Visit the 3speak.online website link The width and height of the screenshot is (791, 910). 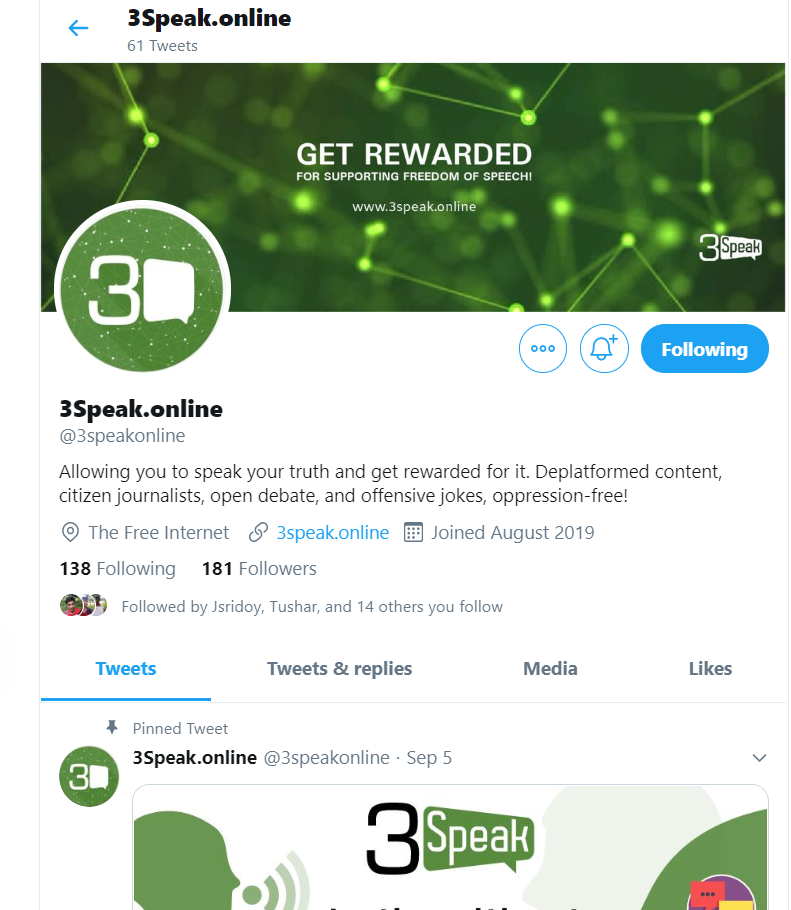click(x=333, y=532)
